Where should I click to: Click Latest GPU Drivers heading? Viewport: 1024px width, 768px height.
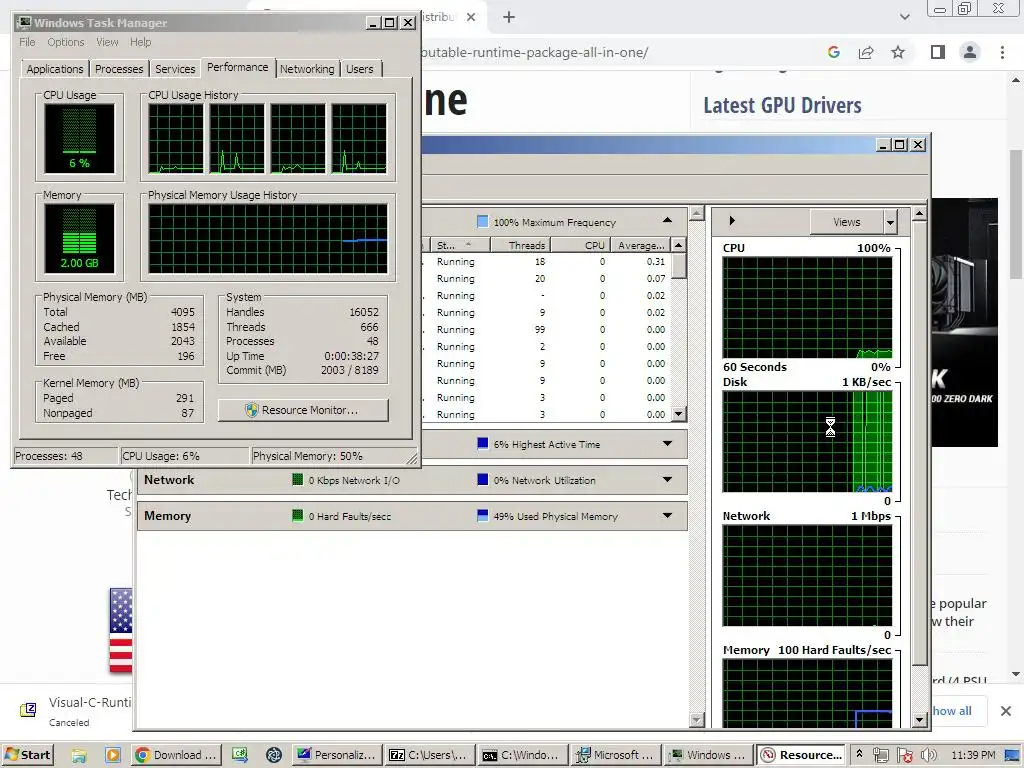click(x=782, y=105)
